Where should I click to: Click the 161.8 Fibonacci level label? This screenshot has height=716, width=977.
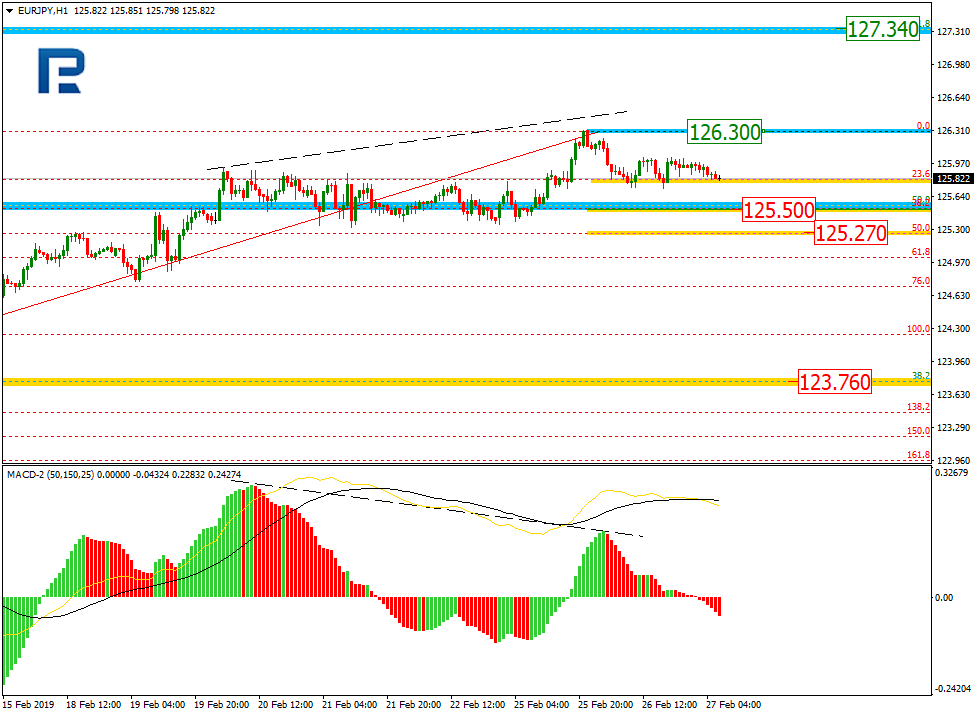click(918, 455)
